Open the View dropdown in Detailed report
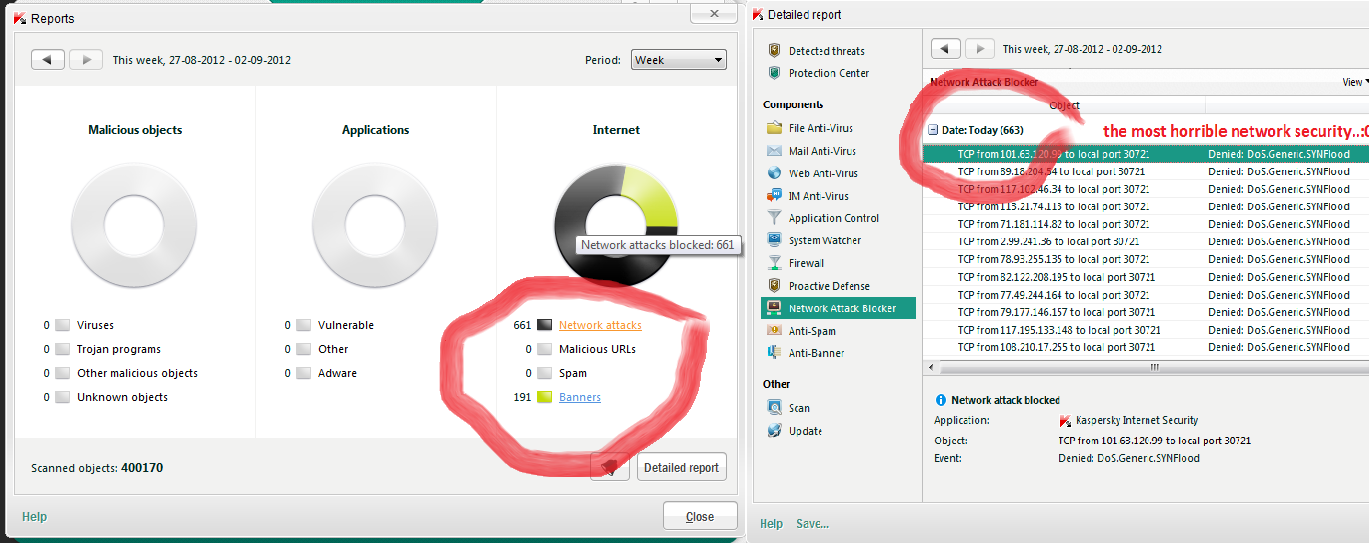 (1355, 82)
